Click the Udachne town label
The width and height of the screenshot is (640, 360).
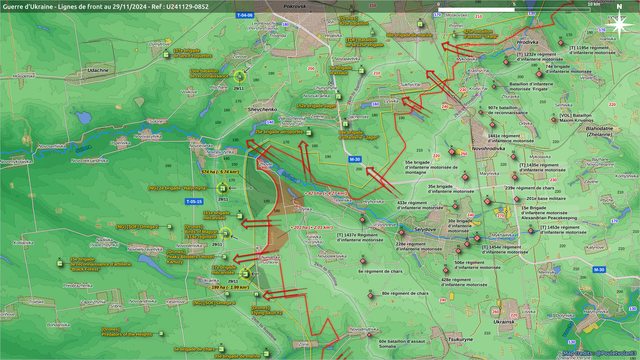pos(98,70)
